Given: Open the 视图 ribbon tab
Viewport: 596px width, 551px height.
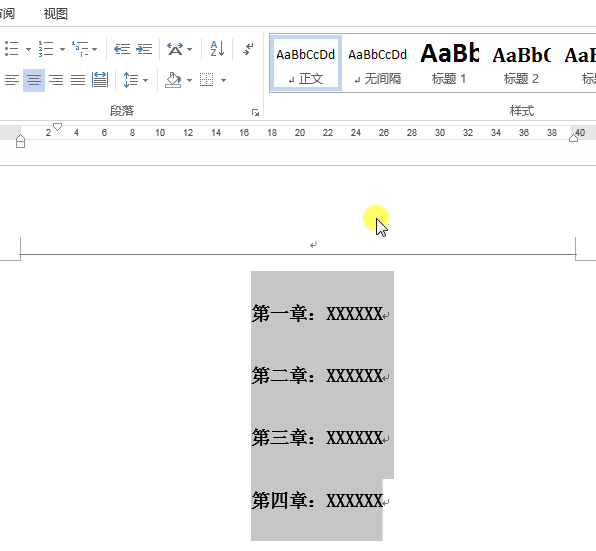Looking at the screenshot, I should click(x=55, y=14).
